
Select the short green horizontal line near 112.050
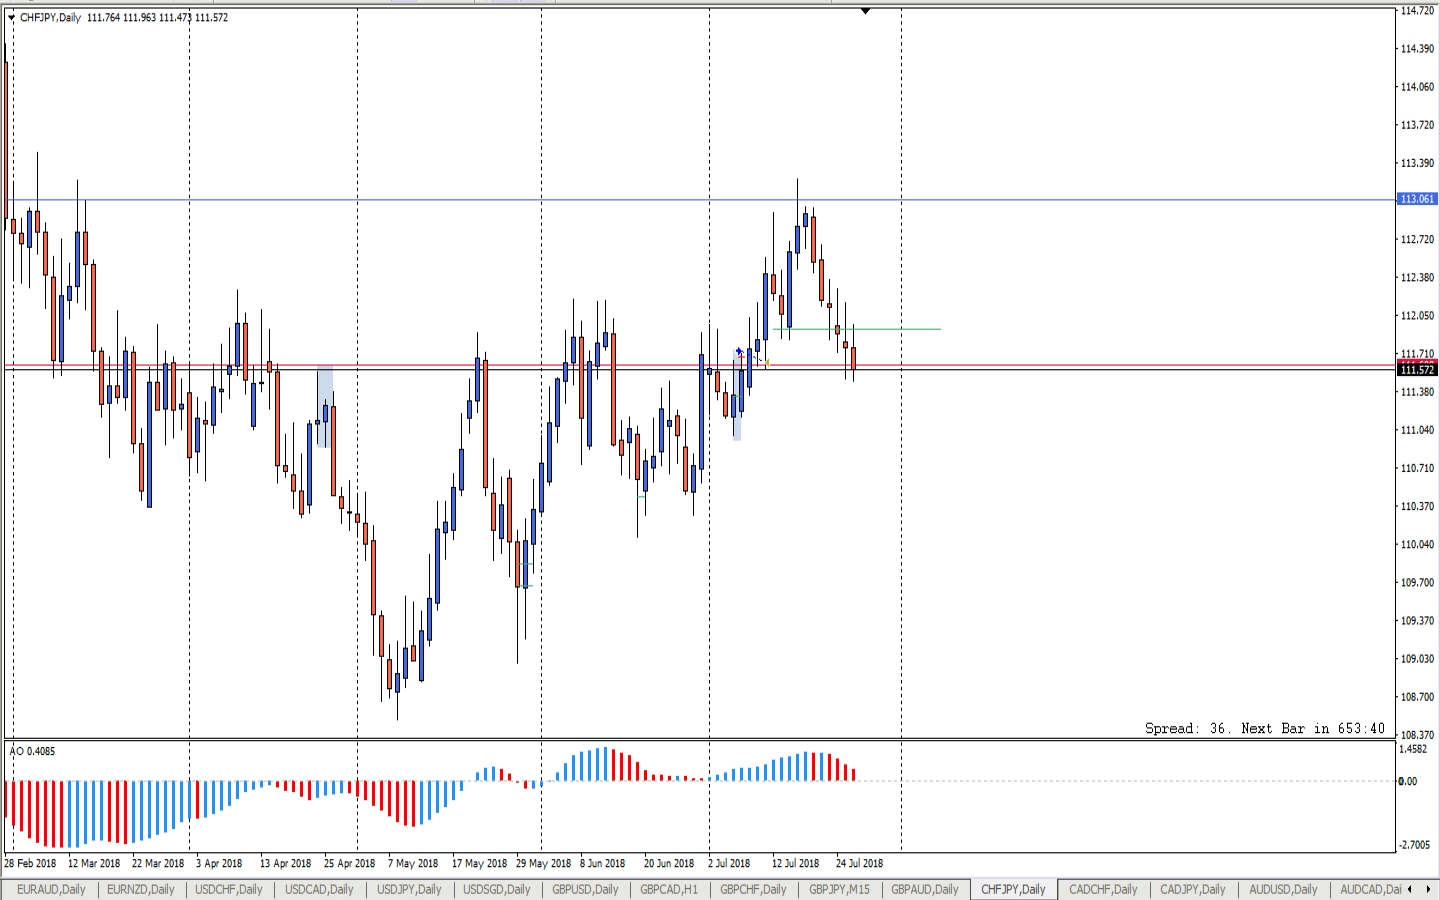click(857, 329)
